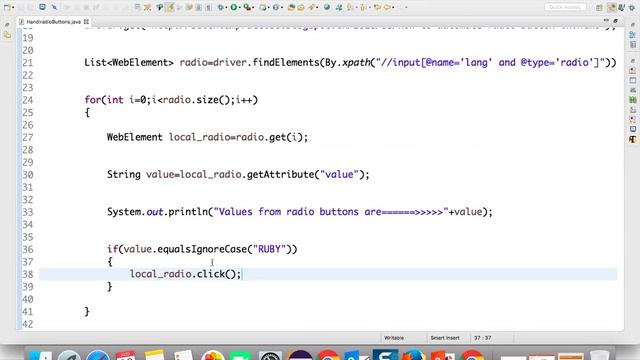Minimize the editor area
640x360 pixels.
606,20
